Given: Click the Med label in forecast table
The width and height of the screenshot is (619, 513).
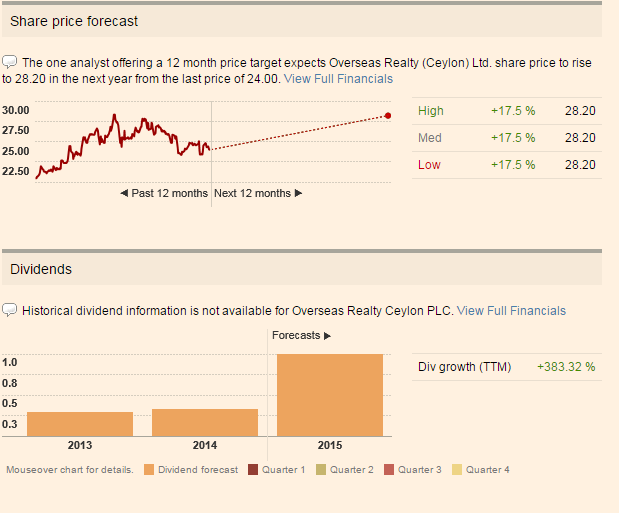Looking at the screenshot, I should tap(430, 138).
